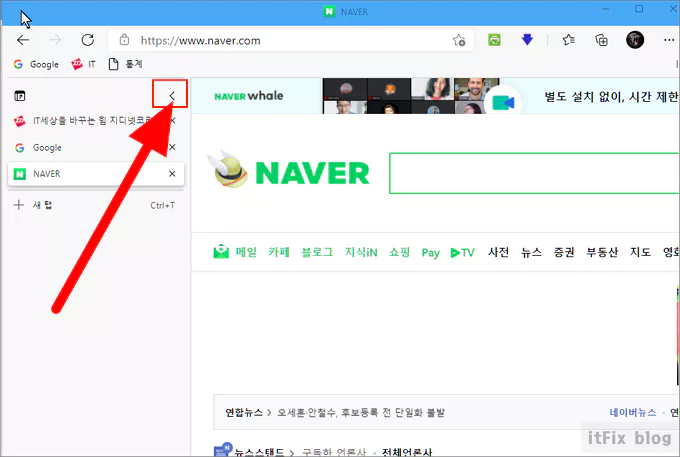Open the 네이버뉴스 link
Screen dimensions: 680x457
(633, 412)
